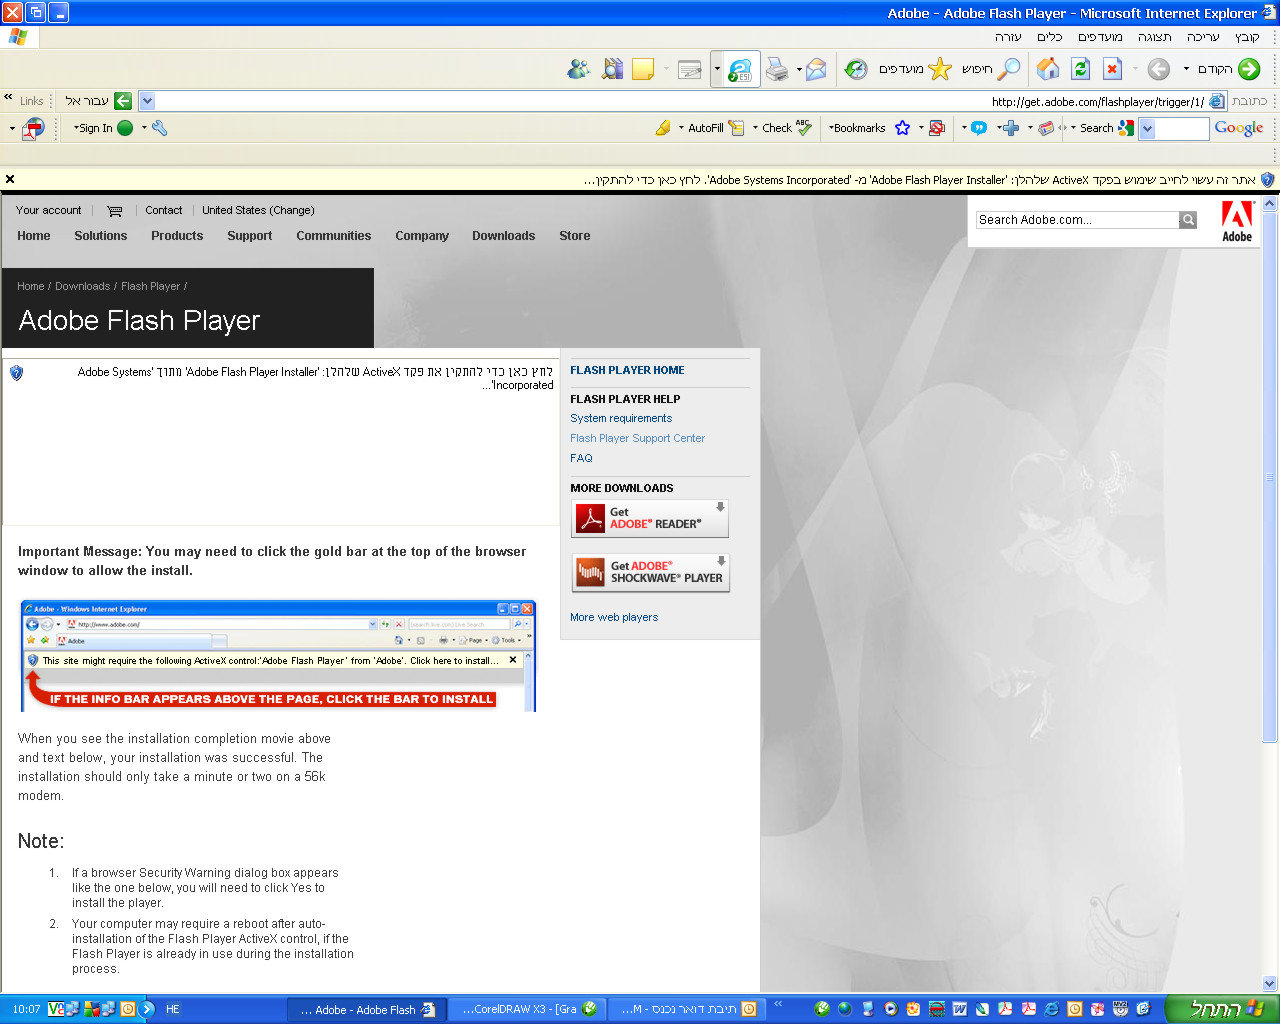Open Favorites (מועדפים) star in toolbar
Image resolution: width=1280 pixels, height=1024 pixels.
pyautogui.click(x=940, y=69)
